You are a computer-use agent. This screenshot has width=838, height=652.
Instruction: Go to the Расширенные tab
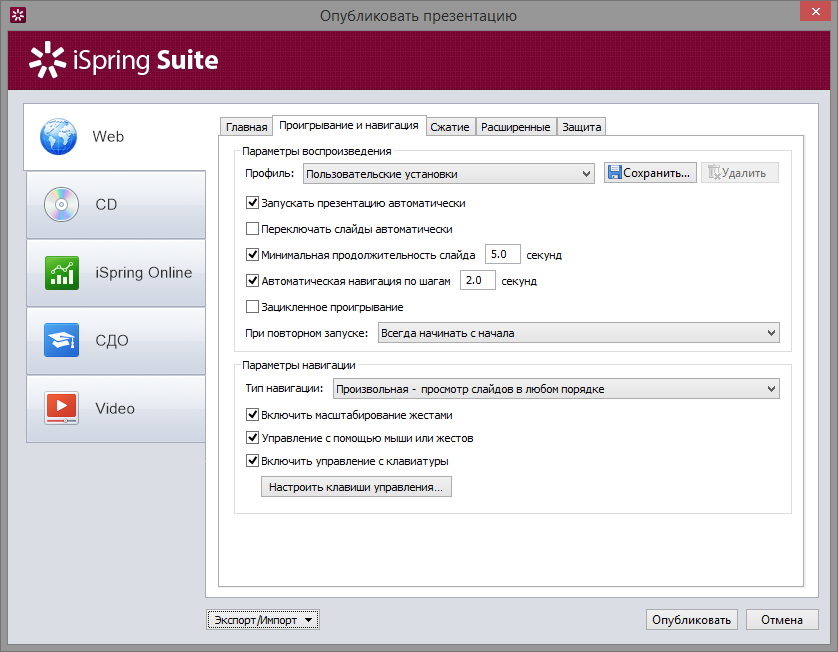coord(516,127)
